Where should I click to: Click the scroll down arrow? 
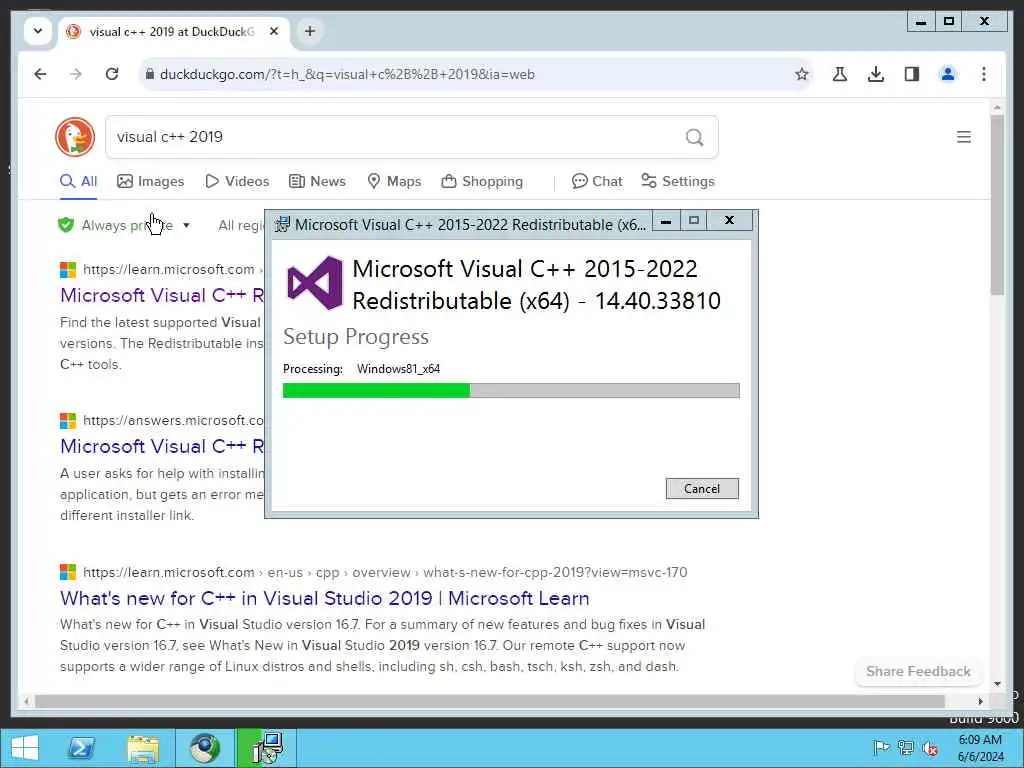pyautogui.click(x=997, y=684)
